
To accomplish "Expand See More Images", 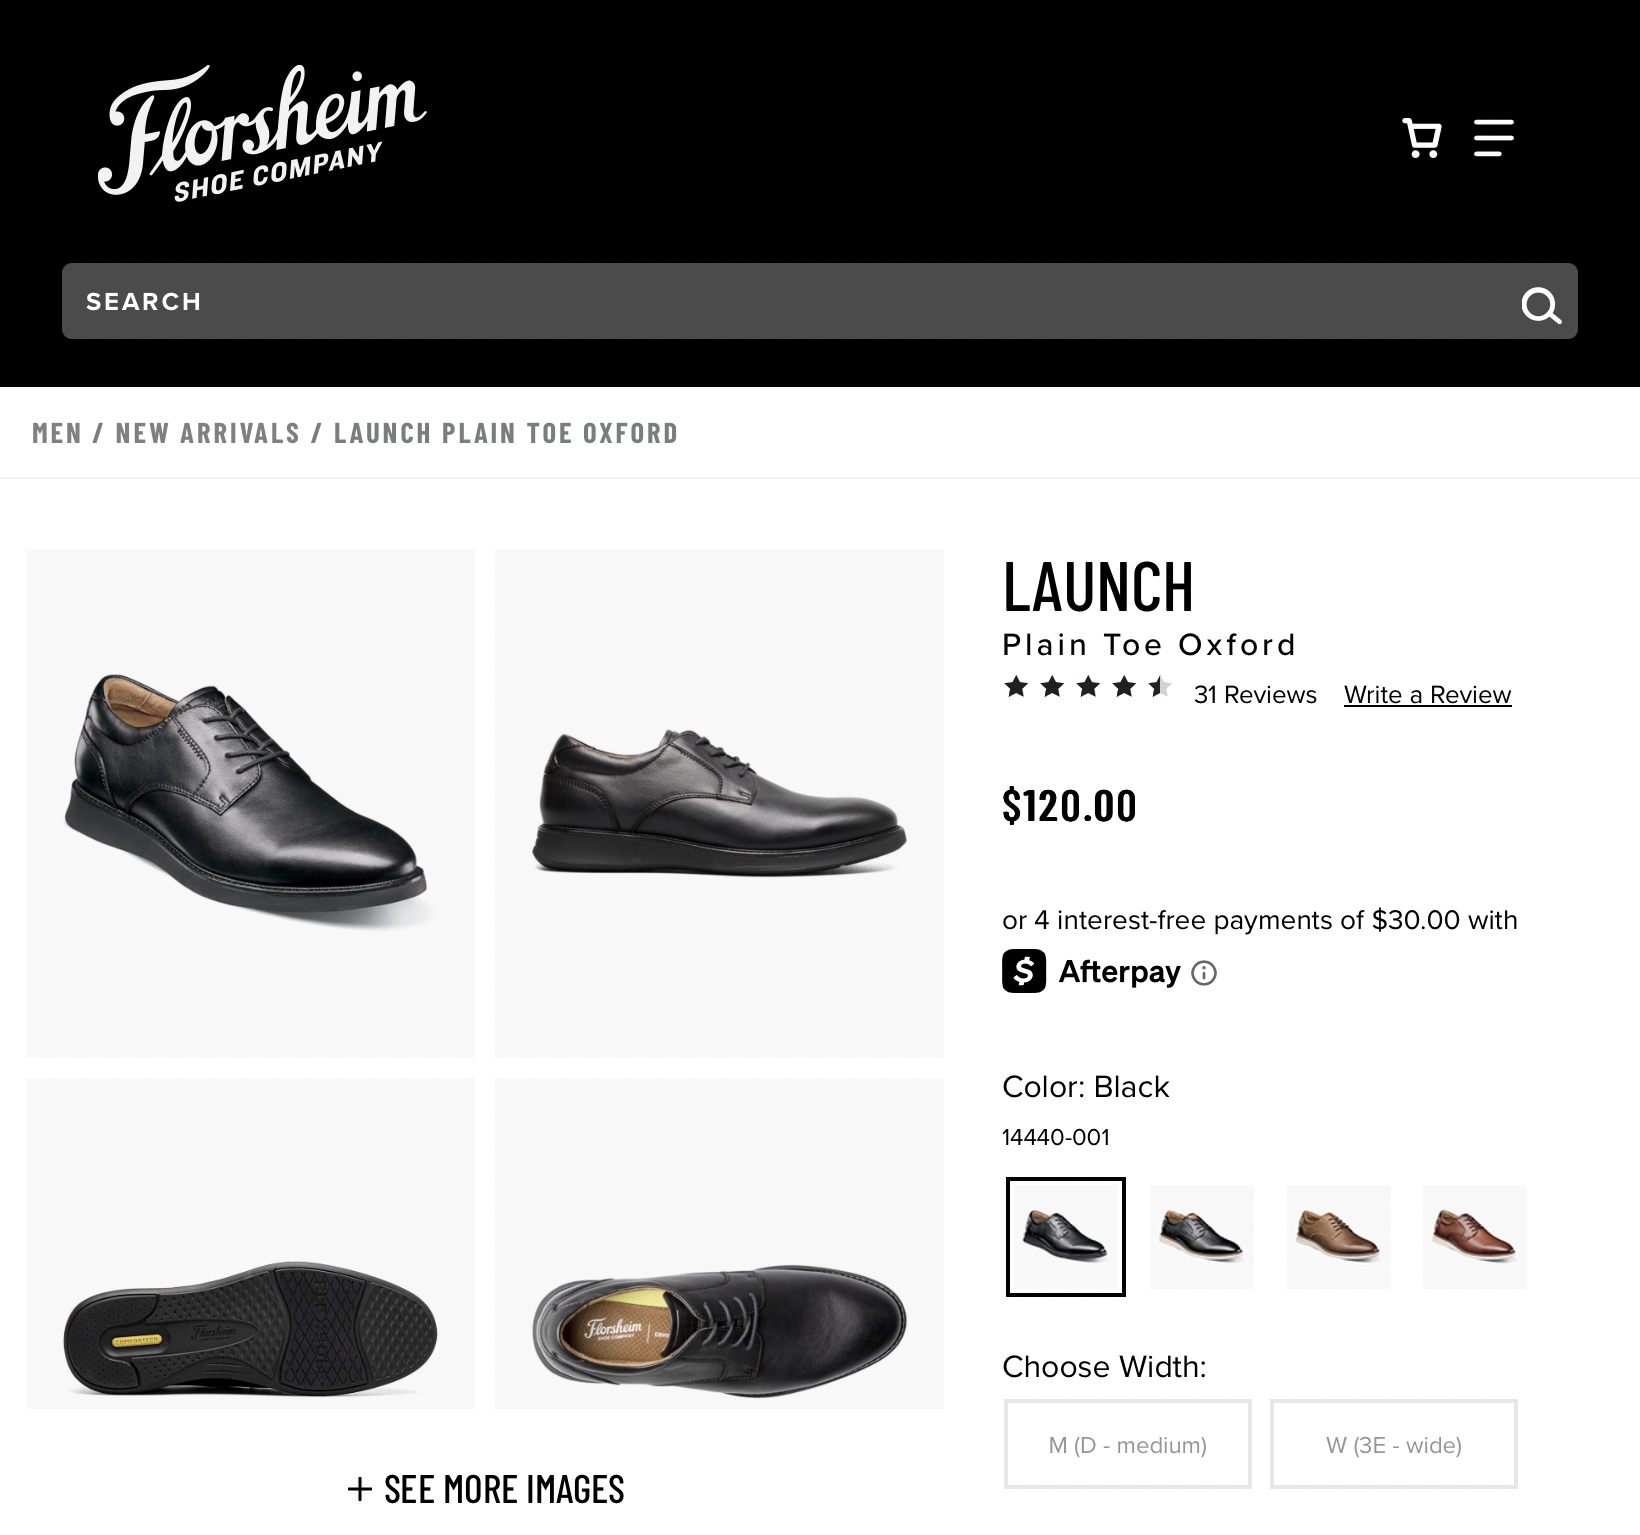I will (x=486, y=1489).
